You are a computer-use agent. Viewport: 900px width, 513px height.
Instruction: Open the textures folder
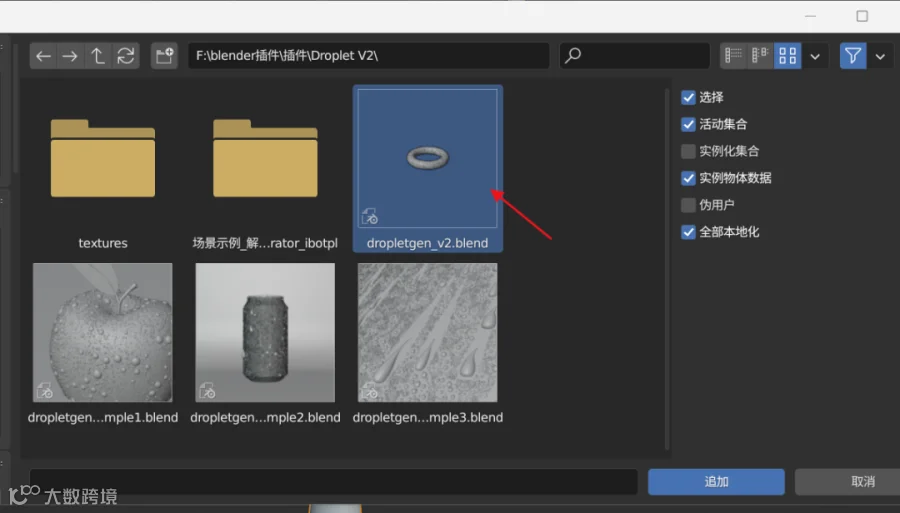[x=103, y=168]
